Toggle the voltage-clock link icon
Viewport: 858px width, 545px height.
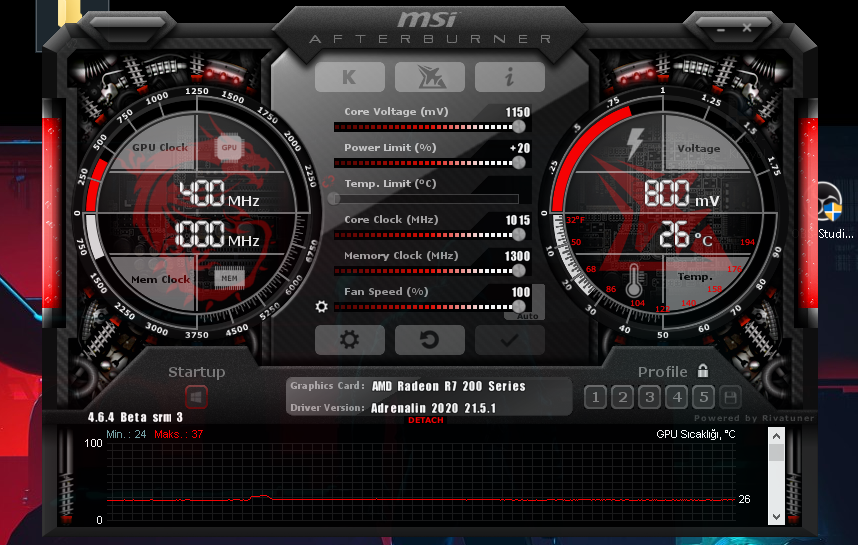click(x=328, y=182)
